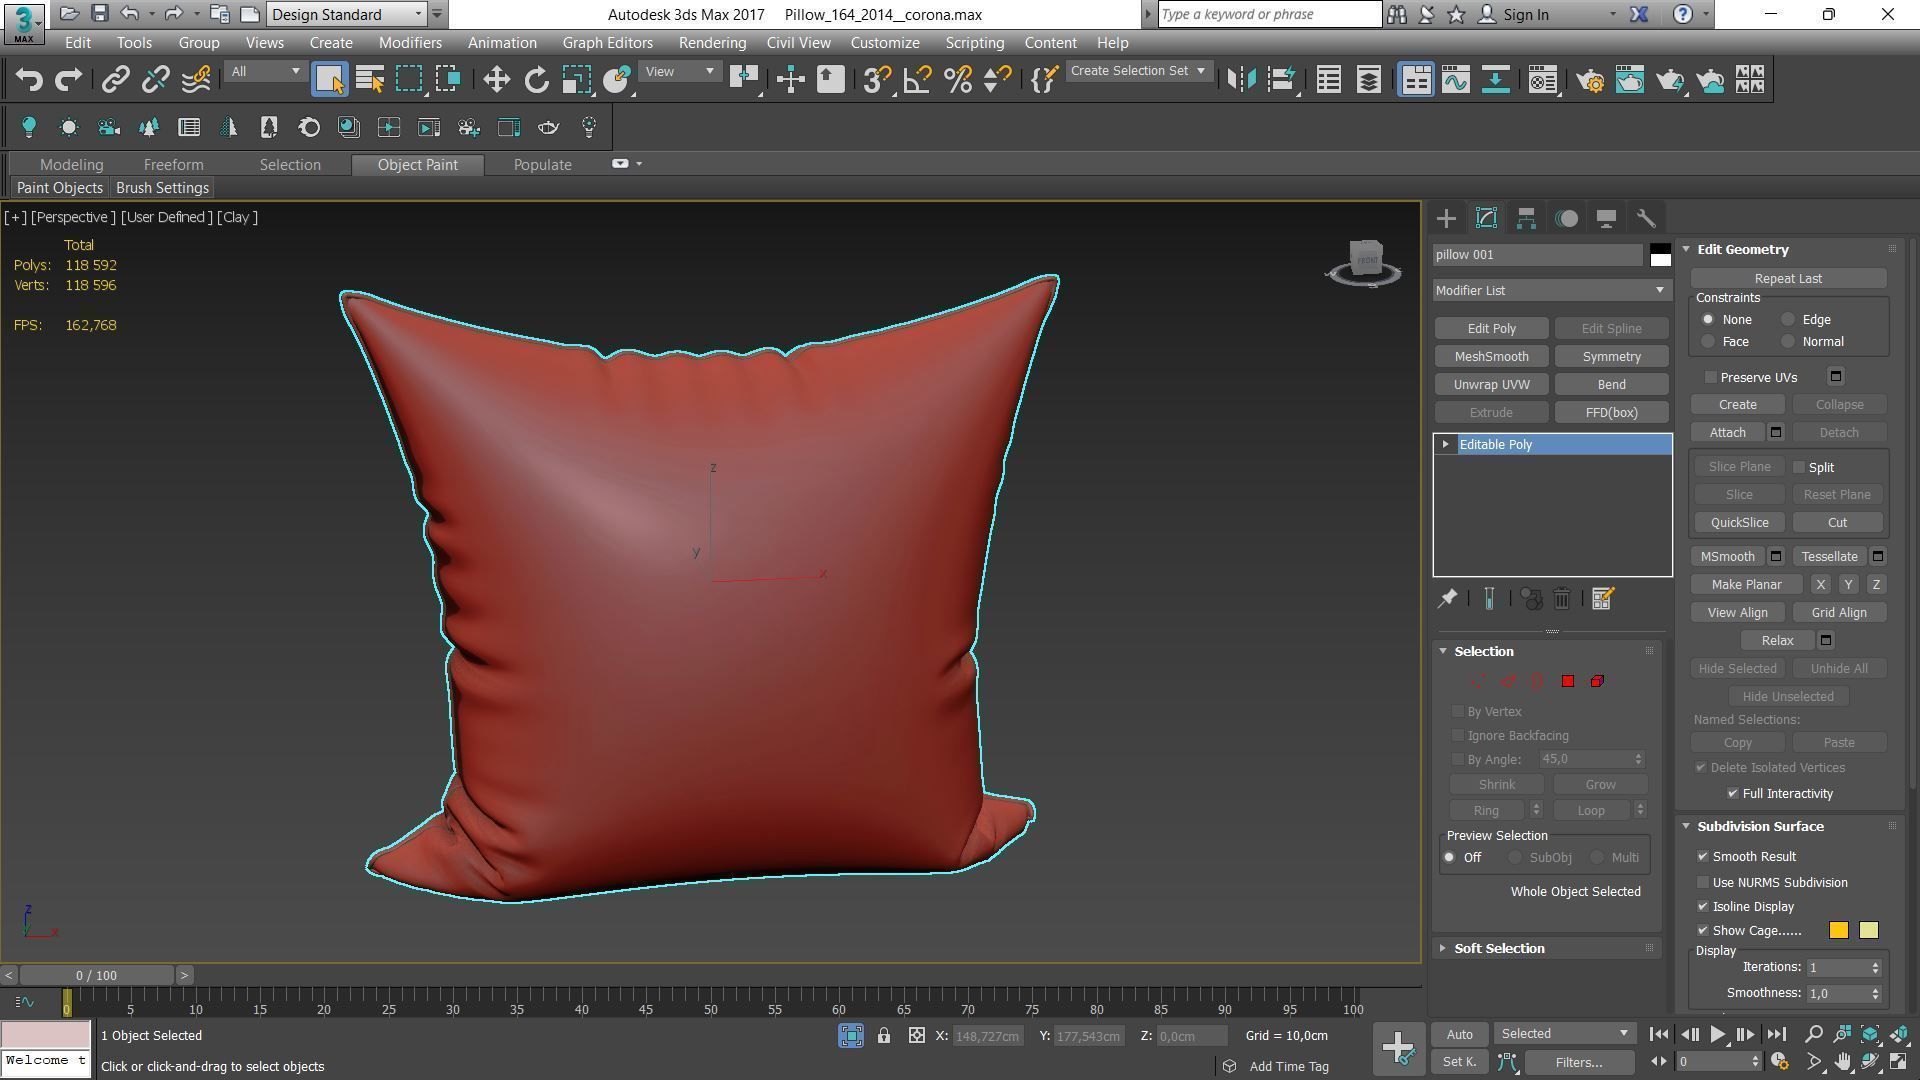Click the Attach button
Viewport: 1920px width, 1080px height.
click(x=1727, y=433)
